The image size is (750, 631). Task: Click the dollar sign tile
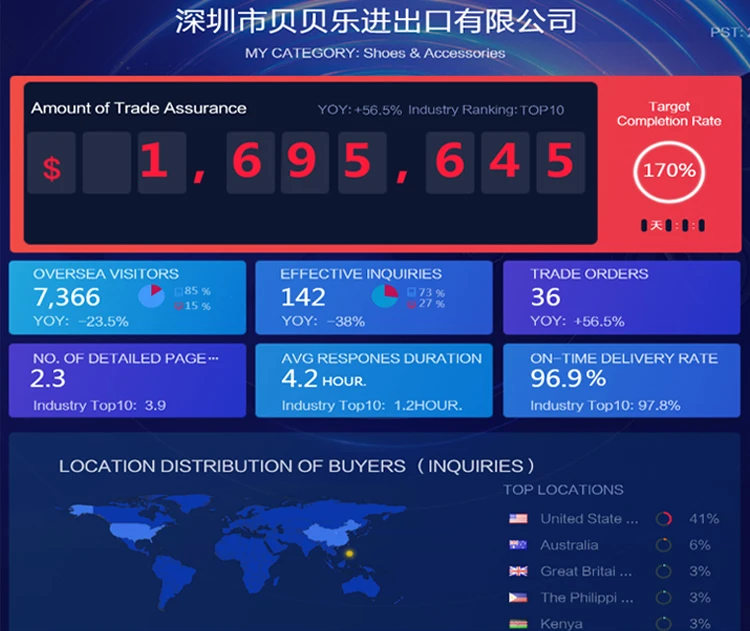[51, 163]
